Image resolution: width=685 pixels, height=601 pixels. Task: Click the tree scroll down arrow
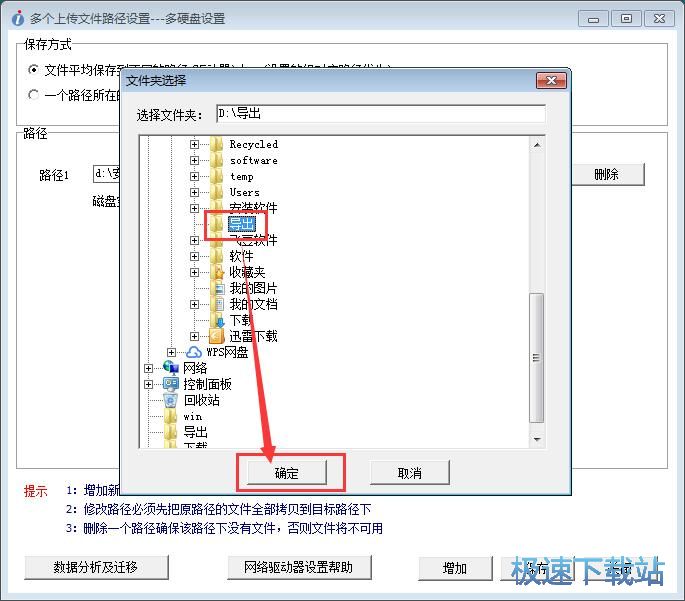point(537,439)
